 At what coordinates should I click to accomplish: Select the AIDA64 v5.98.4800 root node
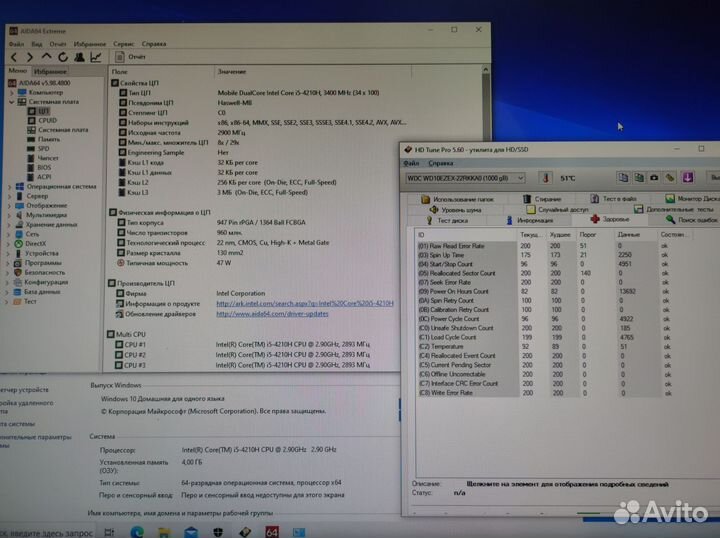click(39, 83)
